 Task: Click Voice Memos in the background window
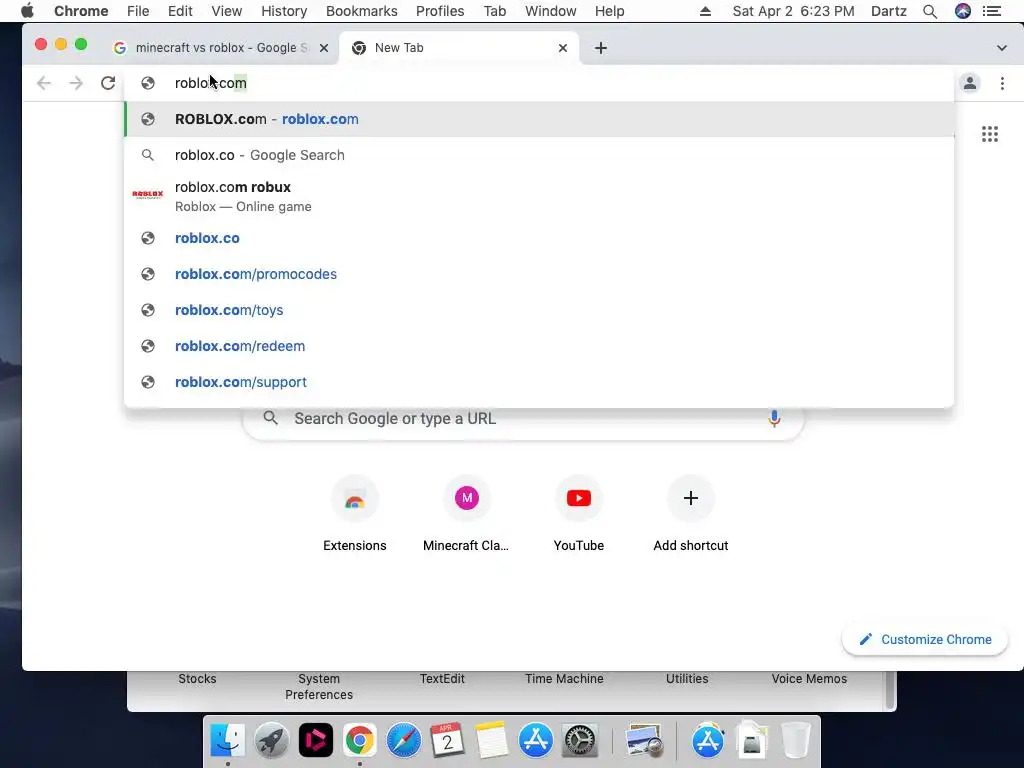[x=809, y=679]
